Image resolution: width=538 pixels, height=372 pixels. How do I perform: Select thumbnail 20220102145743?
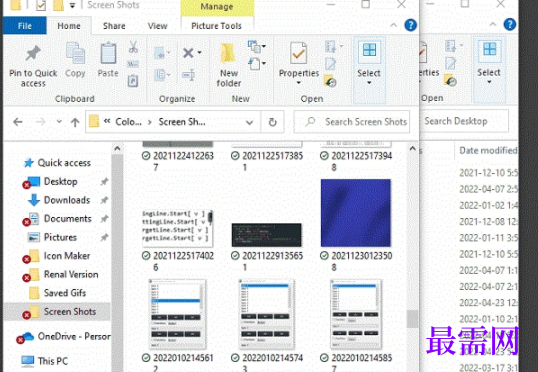point(267,314)
